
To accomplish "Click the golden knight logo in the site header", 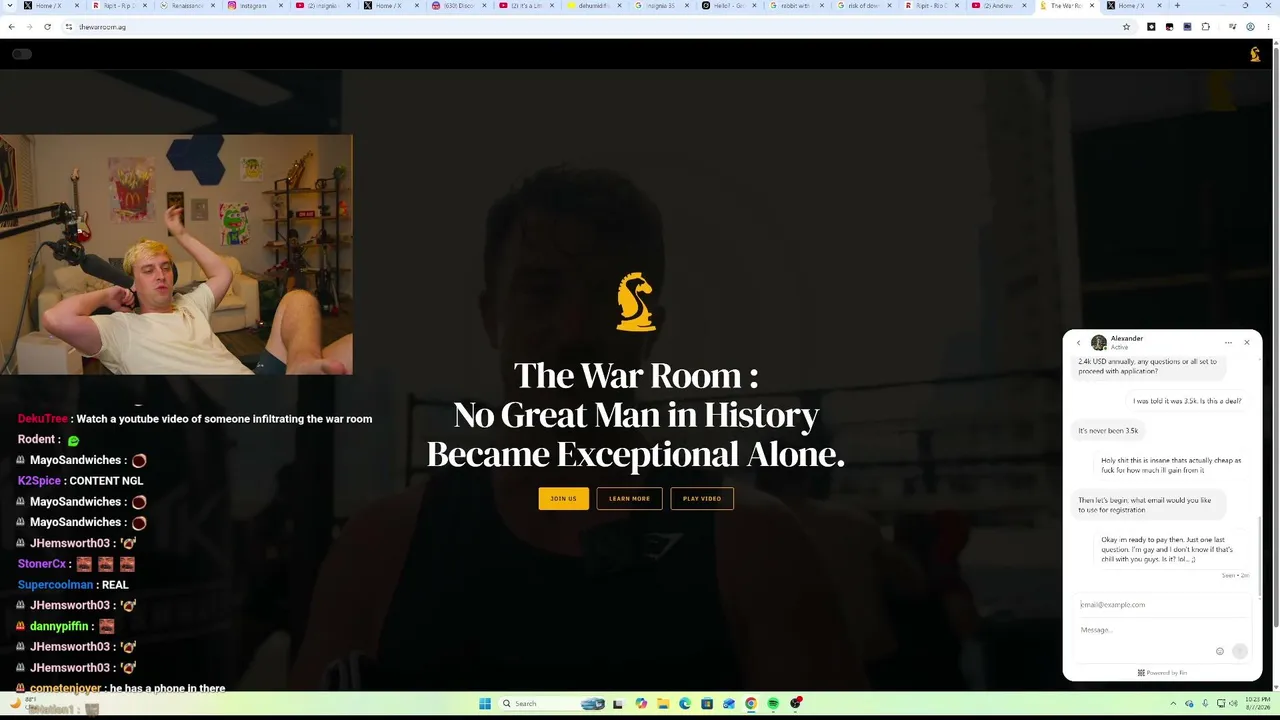I will pyautogui.click(x=1255, y=54).
